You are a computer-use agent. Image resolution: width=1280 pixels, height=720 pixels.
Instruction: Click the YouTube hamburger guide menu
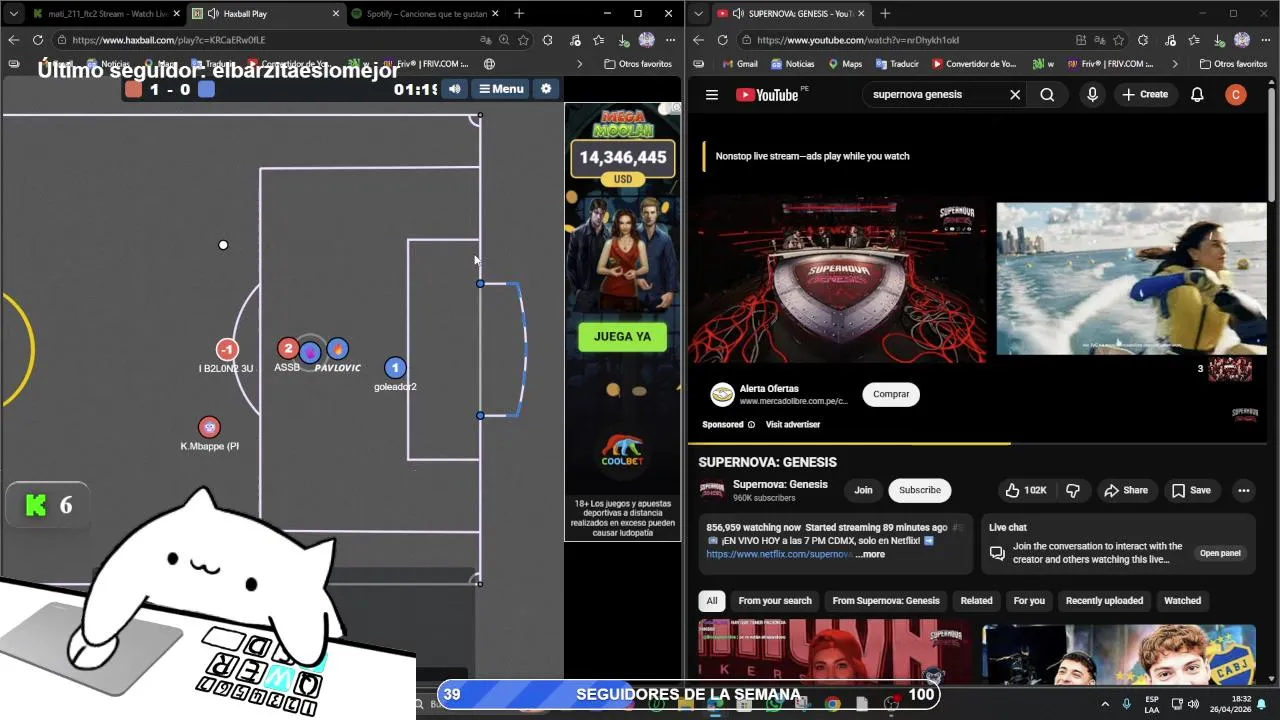pyautogui.click(x=712, y=95)
